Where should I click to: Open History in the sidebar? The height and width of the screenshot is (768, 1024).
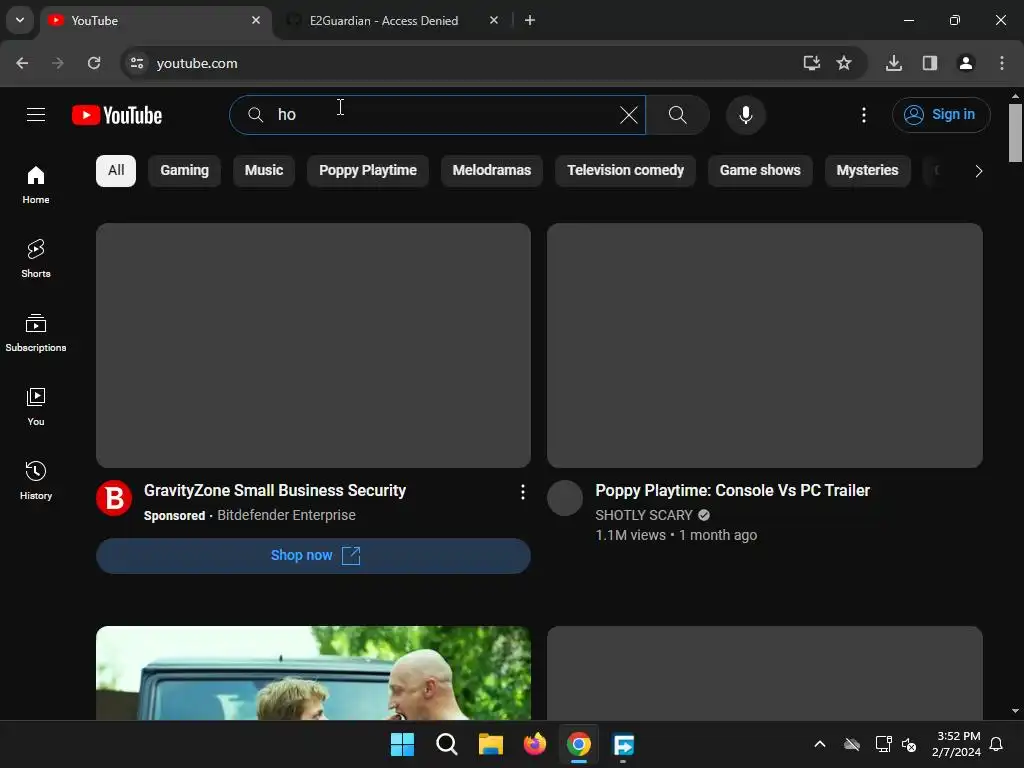pyautogui.click(x=36, y=480)
